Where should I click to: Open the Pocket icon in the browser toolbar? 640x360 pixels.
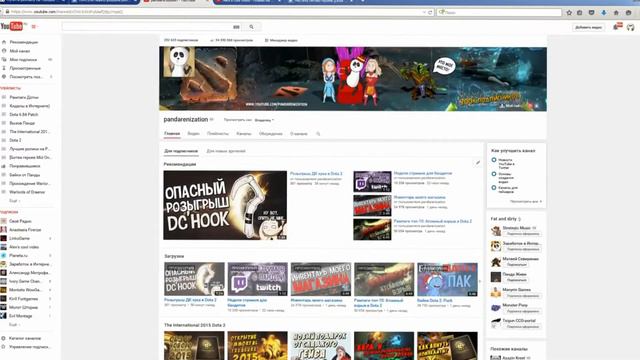(x=591, y=13)
